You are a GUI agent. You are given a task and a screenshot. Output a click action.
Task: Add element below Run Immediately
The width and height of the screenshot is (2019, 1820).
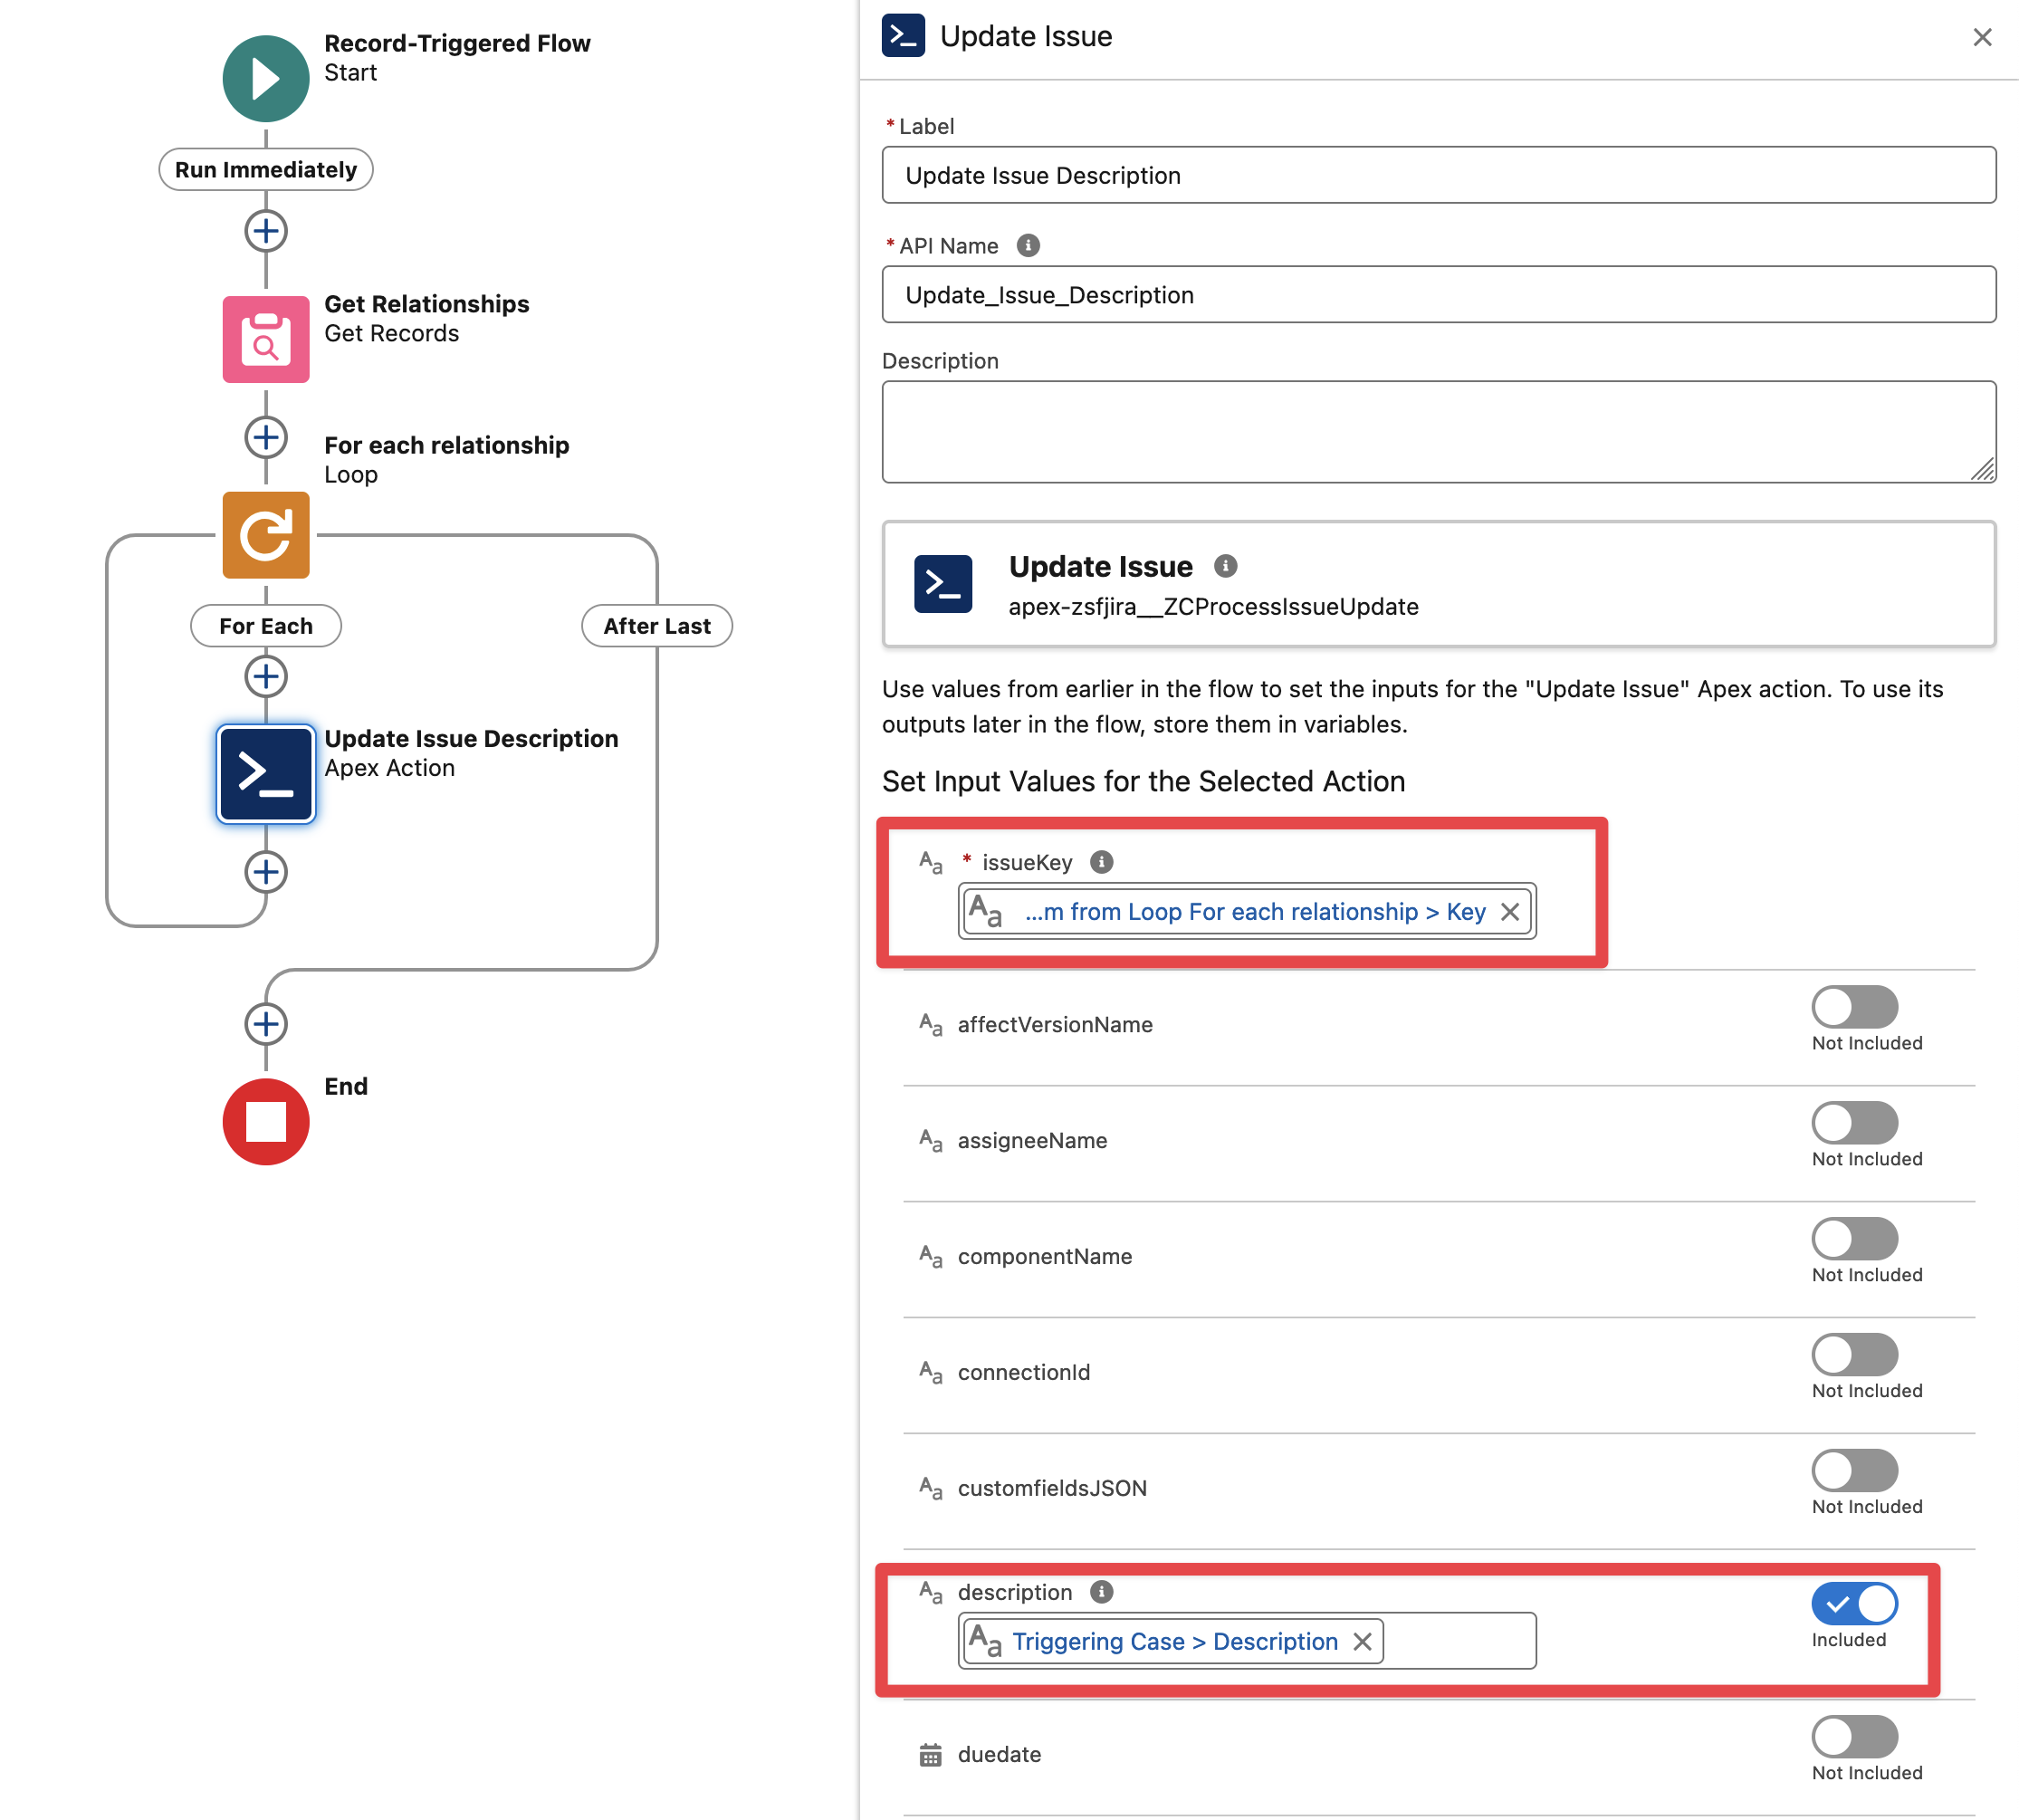265,231
